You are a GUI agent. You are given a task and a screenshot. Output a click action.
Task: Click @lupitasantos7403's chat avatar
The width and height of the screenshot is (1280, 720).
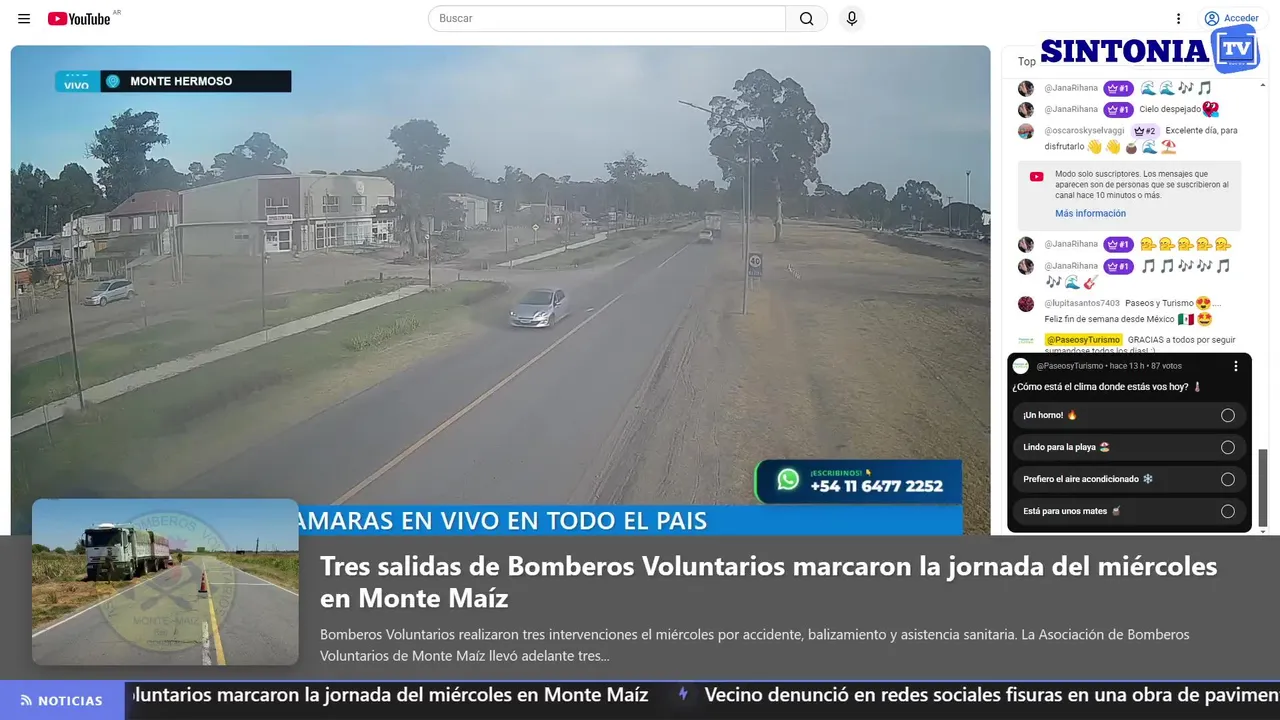coord(1026,303)
